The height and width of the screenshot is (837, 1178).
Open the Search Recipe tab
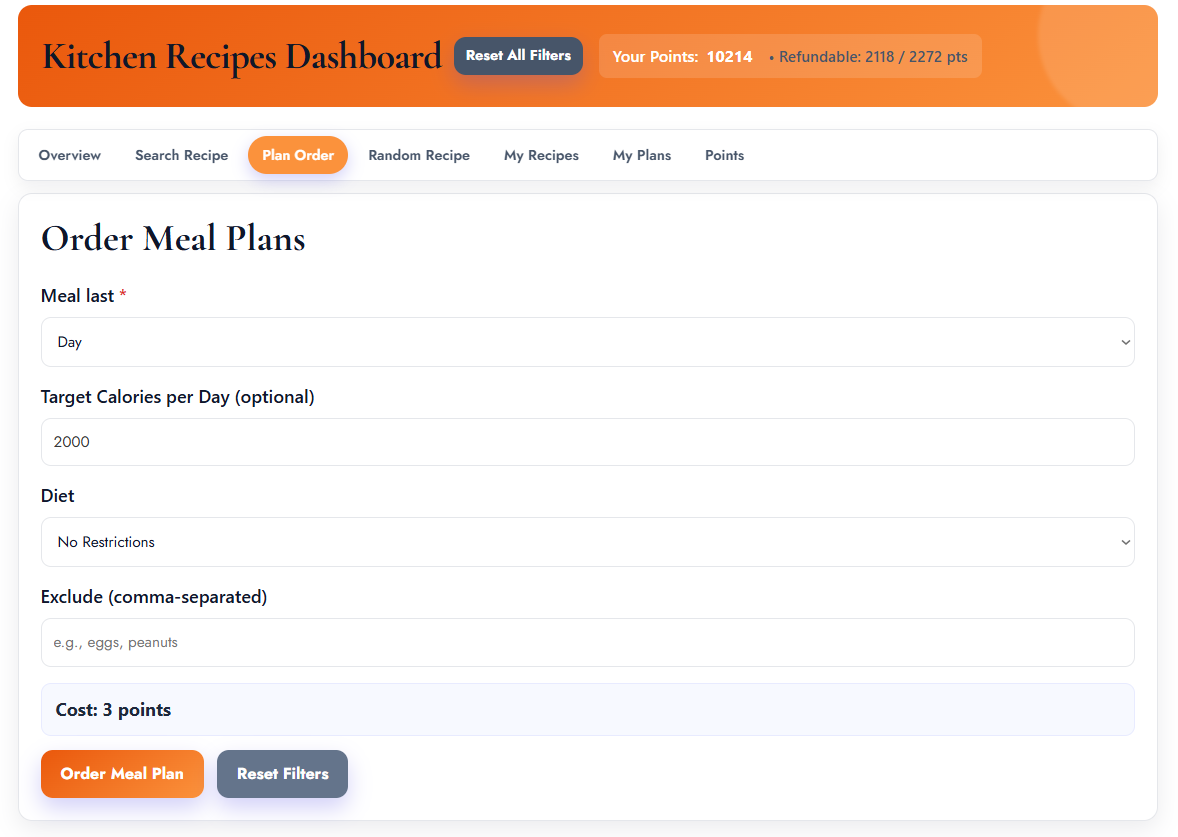coord(181,155)
